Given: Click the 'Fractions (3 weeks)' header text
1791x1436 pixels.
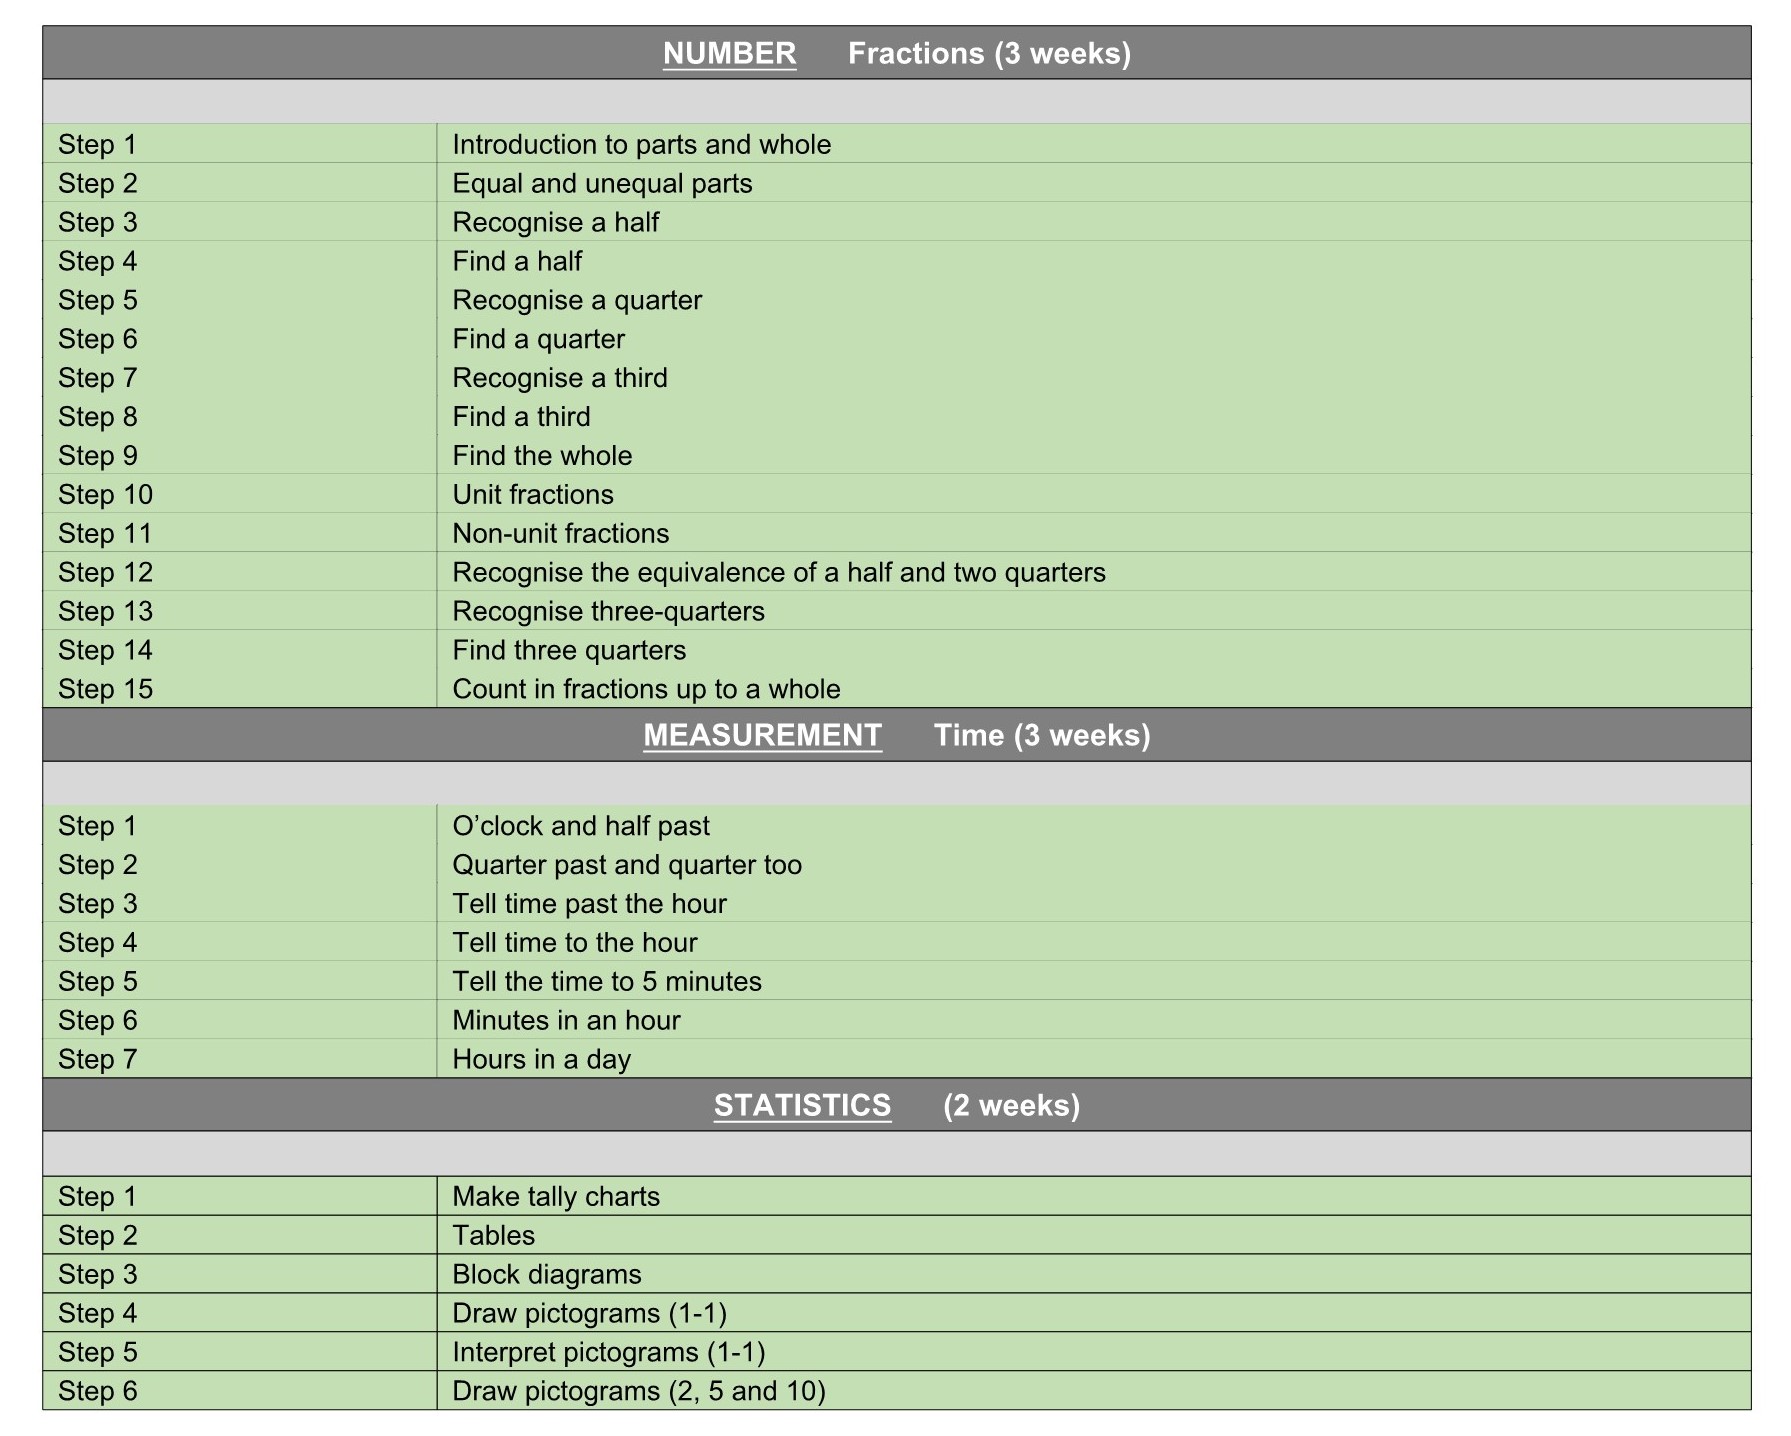Looking at the screenshot, I should click(989, 53).
